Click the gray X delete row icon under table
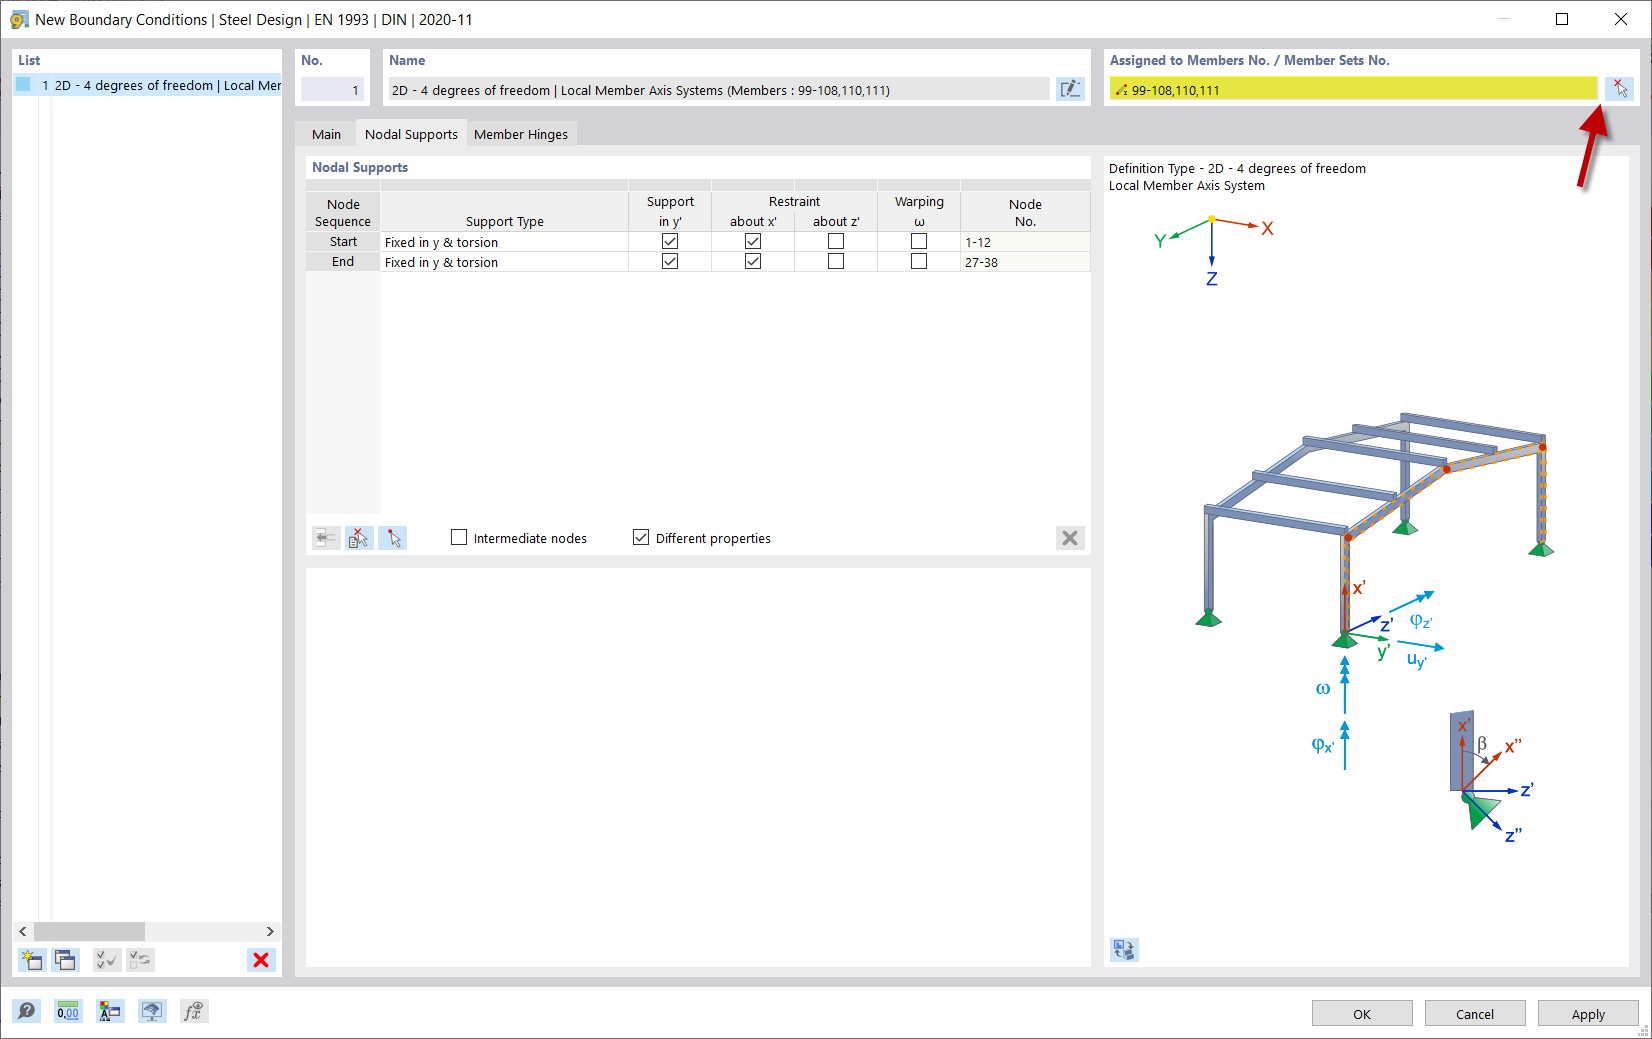 [x=1070, y=538]
